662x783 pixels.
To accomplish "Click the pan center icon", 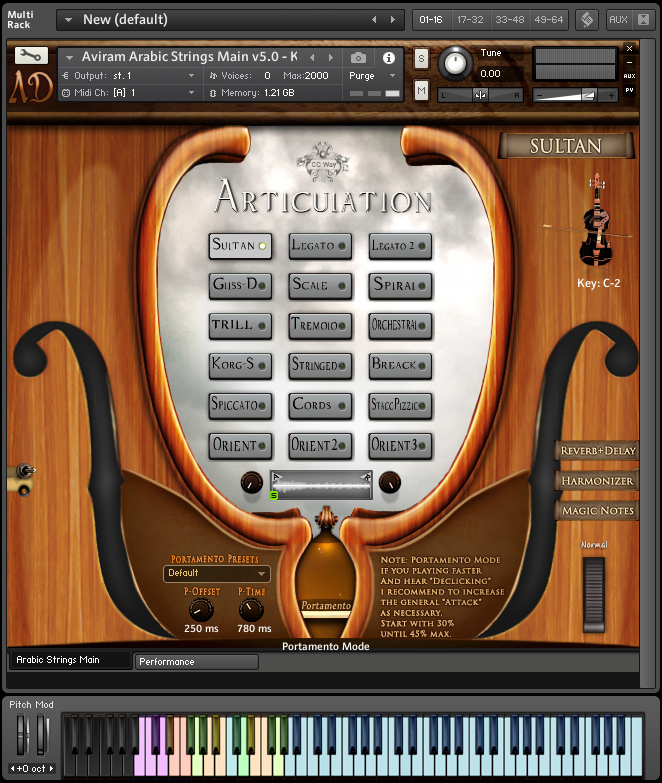I will click(480, 95).
